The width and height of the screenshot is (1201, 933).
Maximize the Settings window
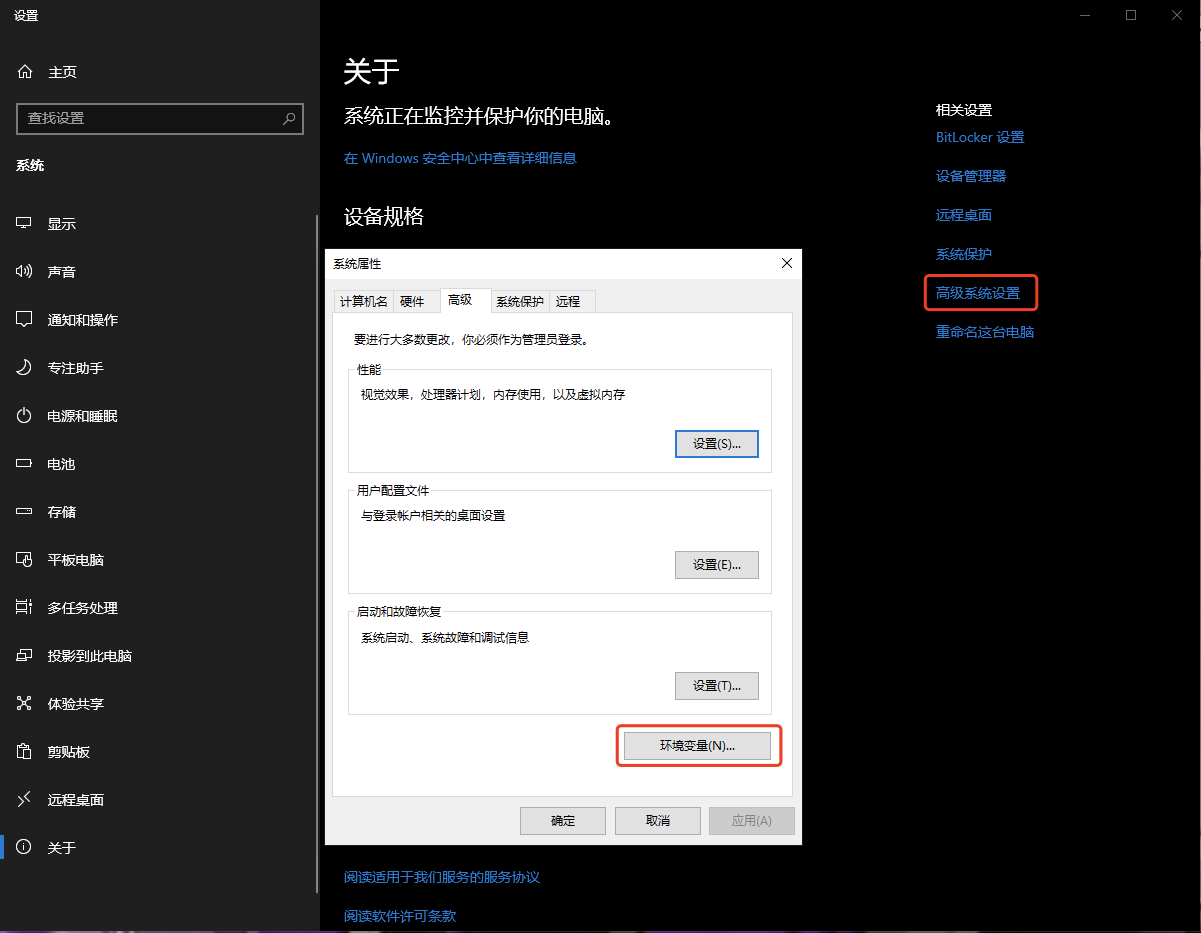pos(1131,15)
